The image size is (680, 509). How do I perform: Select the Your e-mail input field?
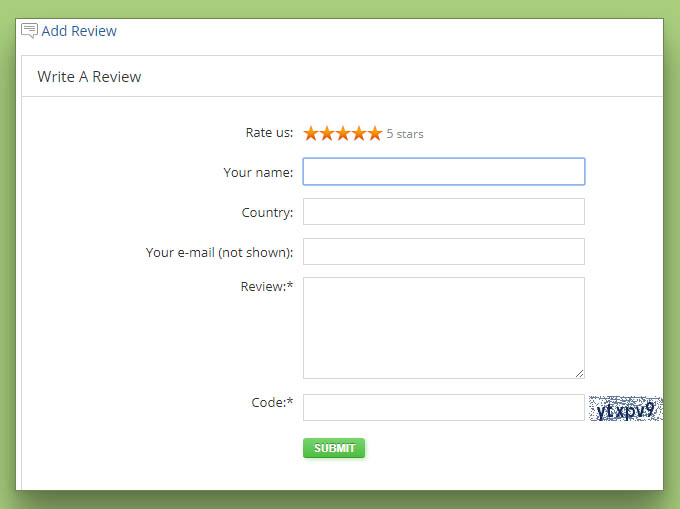(x=443, y=252)
